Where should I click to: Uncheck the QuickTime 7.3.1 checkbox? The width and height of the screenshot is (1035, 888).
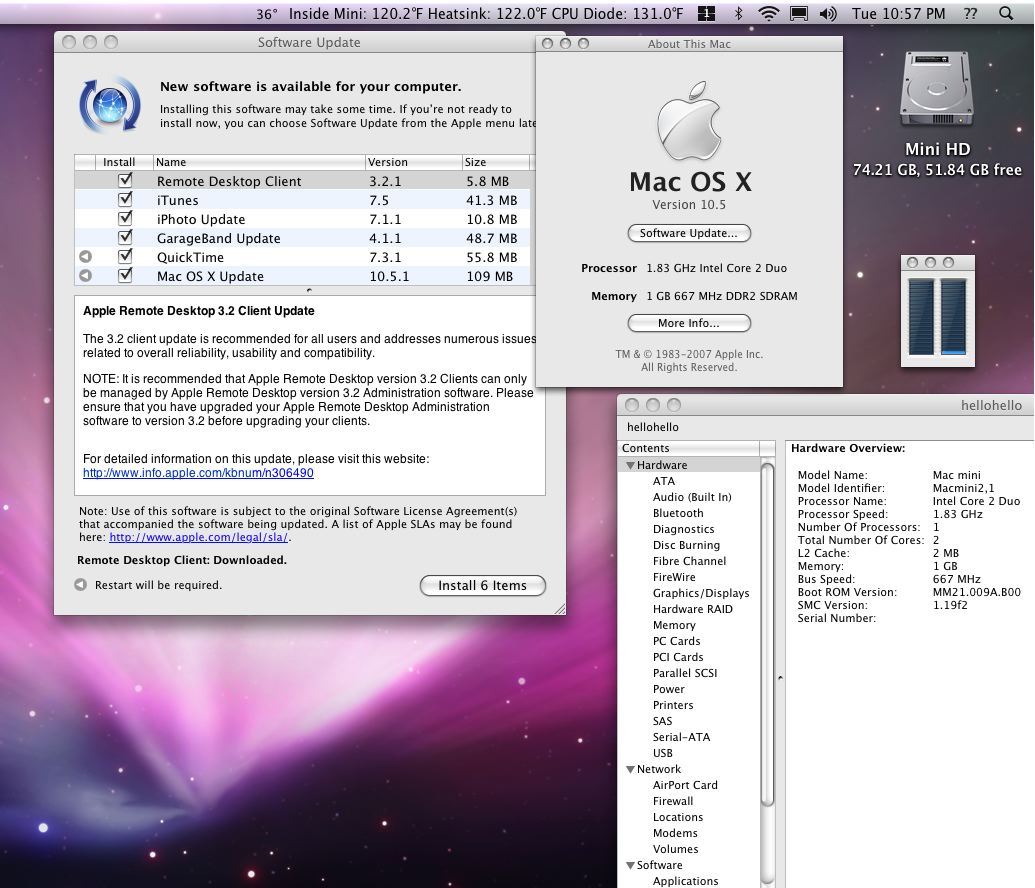click(125, 257)
